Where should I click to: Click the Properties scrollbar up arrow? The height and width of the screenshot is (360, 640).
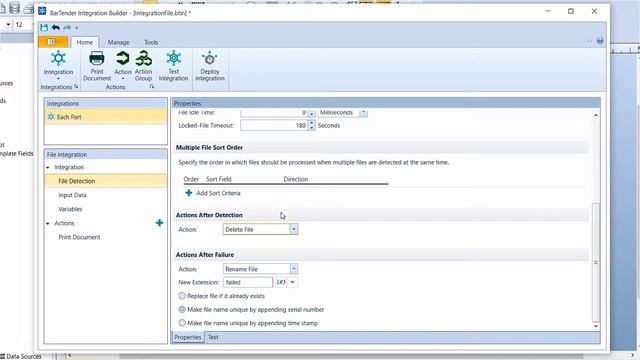[596, 115]
